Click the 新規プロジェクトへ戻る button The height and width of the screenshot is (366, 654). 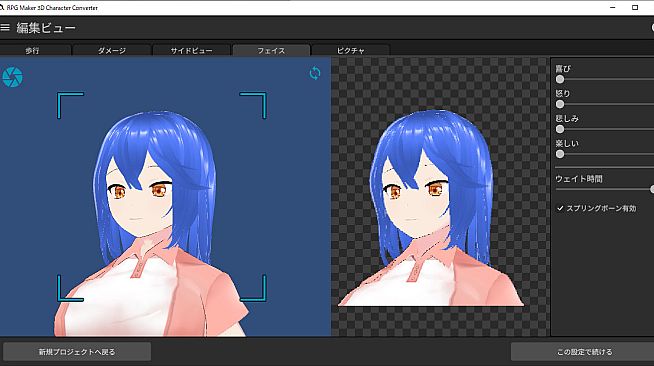point(77,352)
